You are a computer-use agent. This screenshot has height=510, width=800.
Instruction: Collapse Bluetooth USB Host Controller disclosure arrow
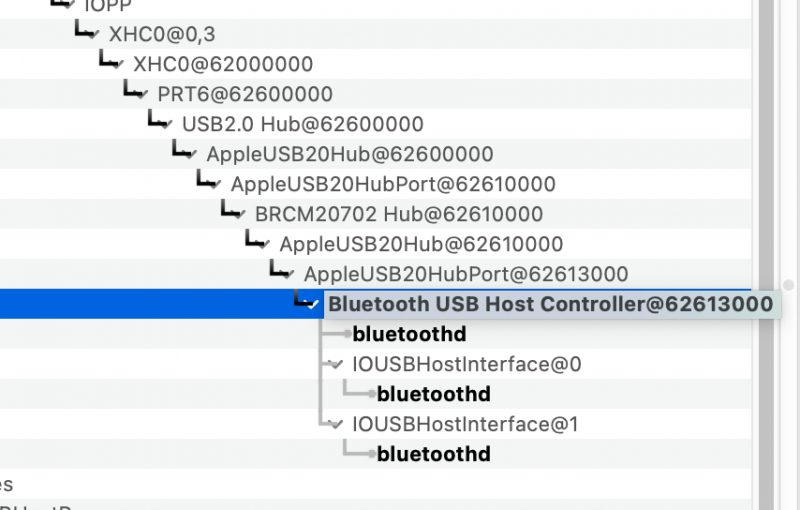tap(316, 305)
